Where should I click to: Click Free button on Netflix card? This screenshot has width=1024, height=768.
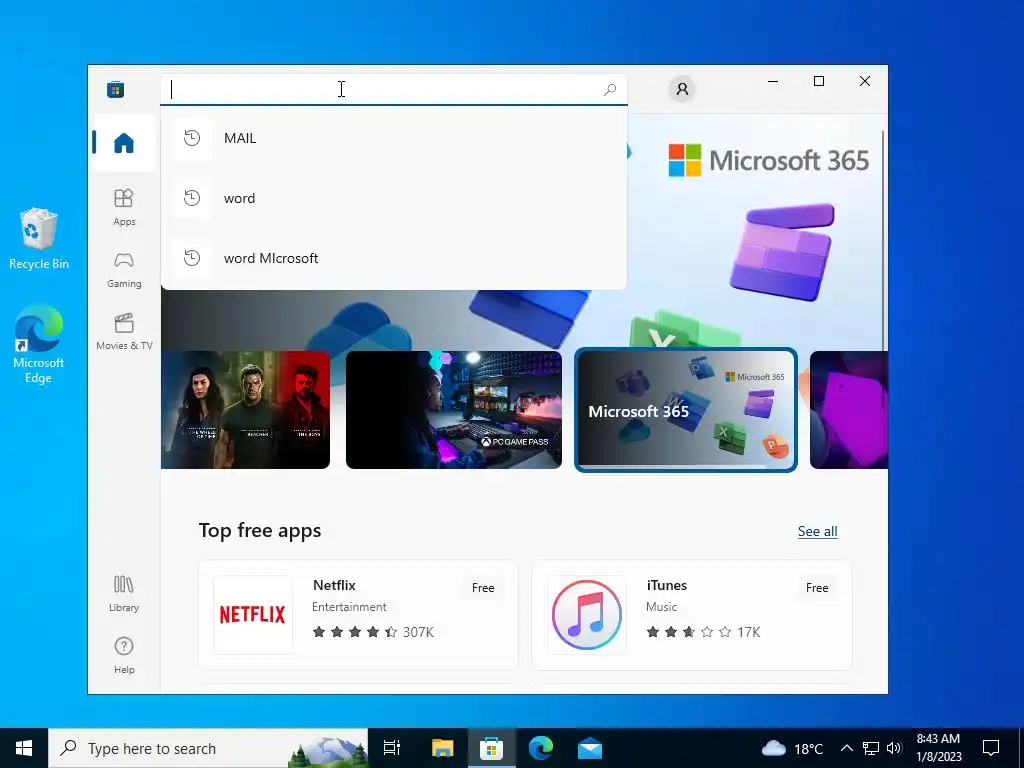(483, 588)
